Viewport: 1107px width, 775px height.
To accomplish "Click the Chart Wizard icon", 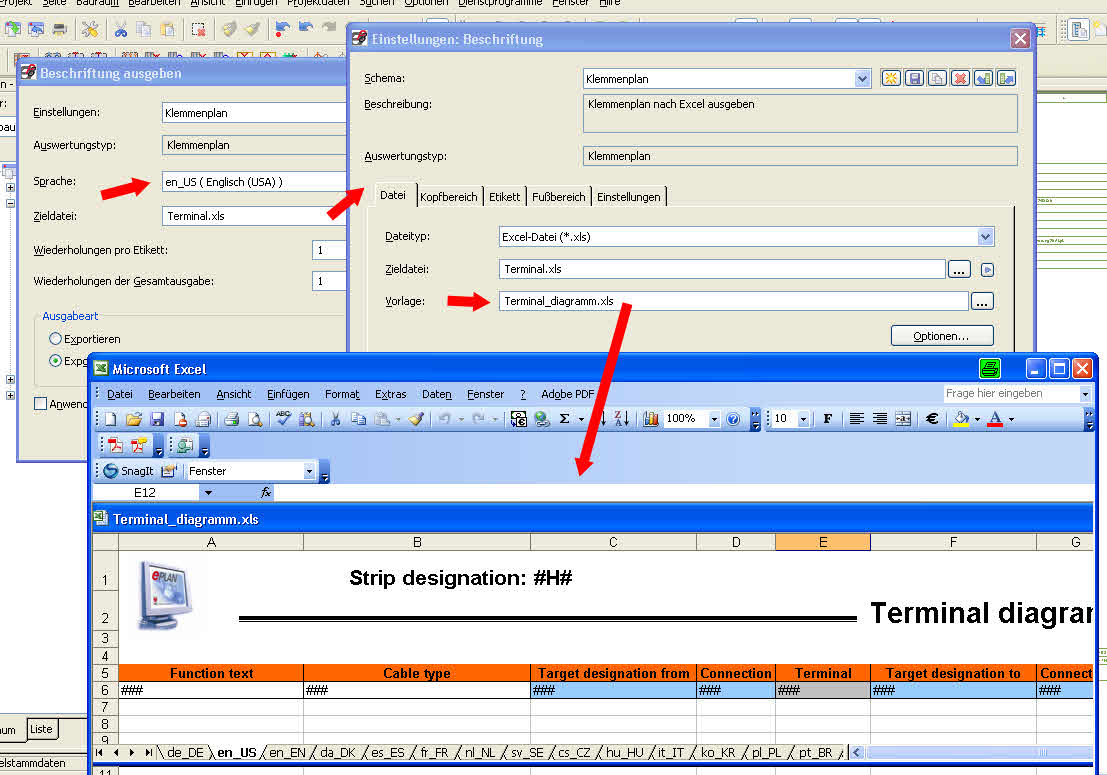I will tap(650, 419).
